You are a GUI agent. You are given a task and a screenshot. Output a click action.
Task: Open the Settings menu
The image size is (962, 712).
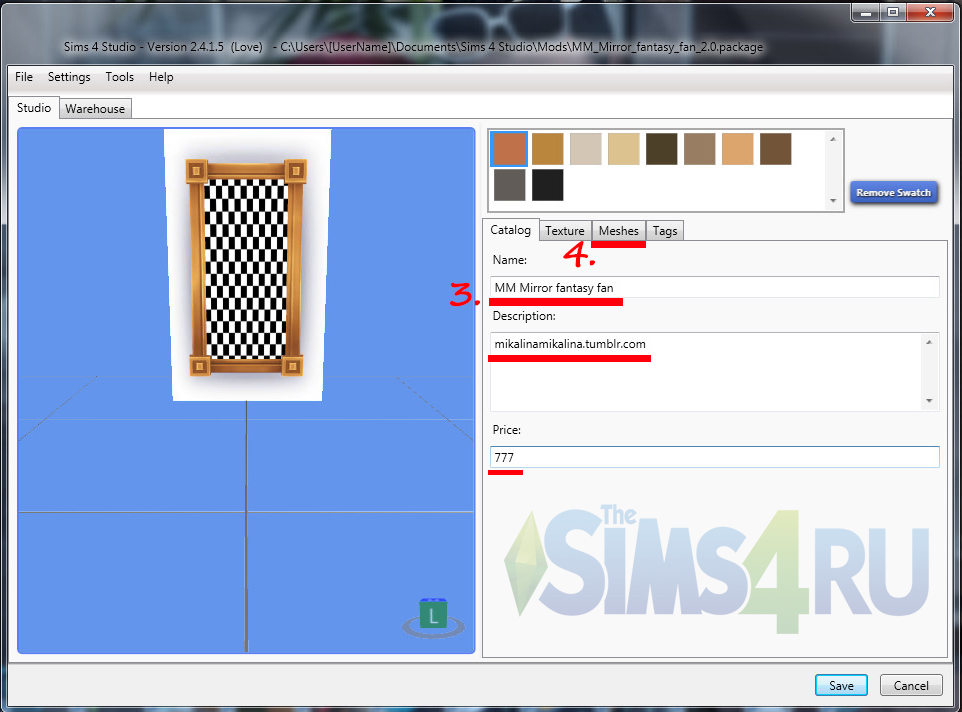click(69, 77)
